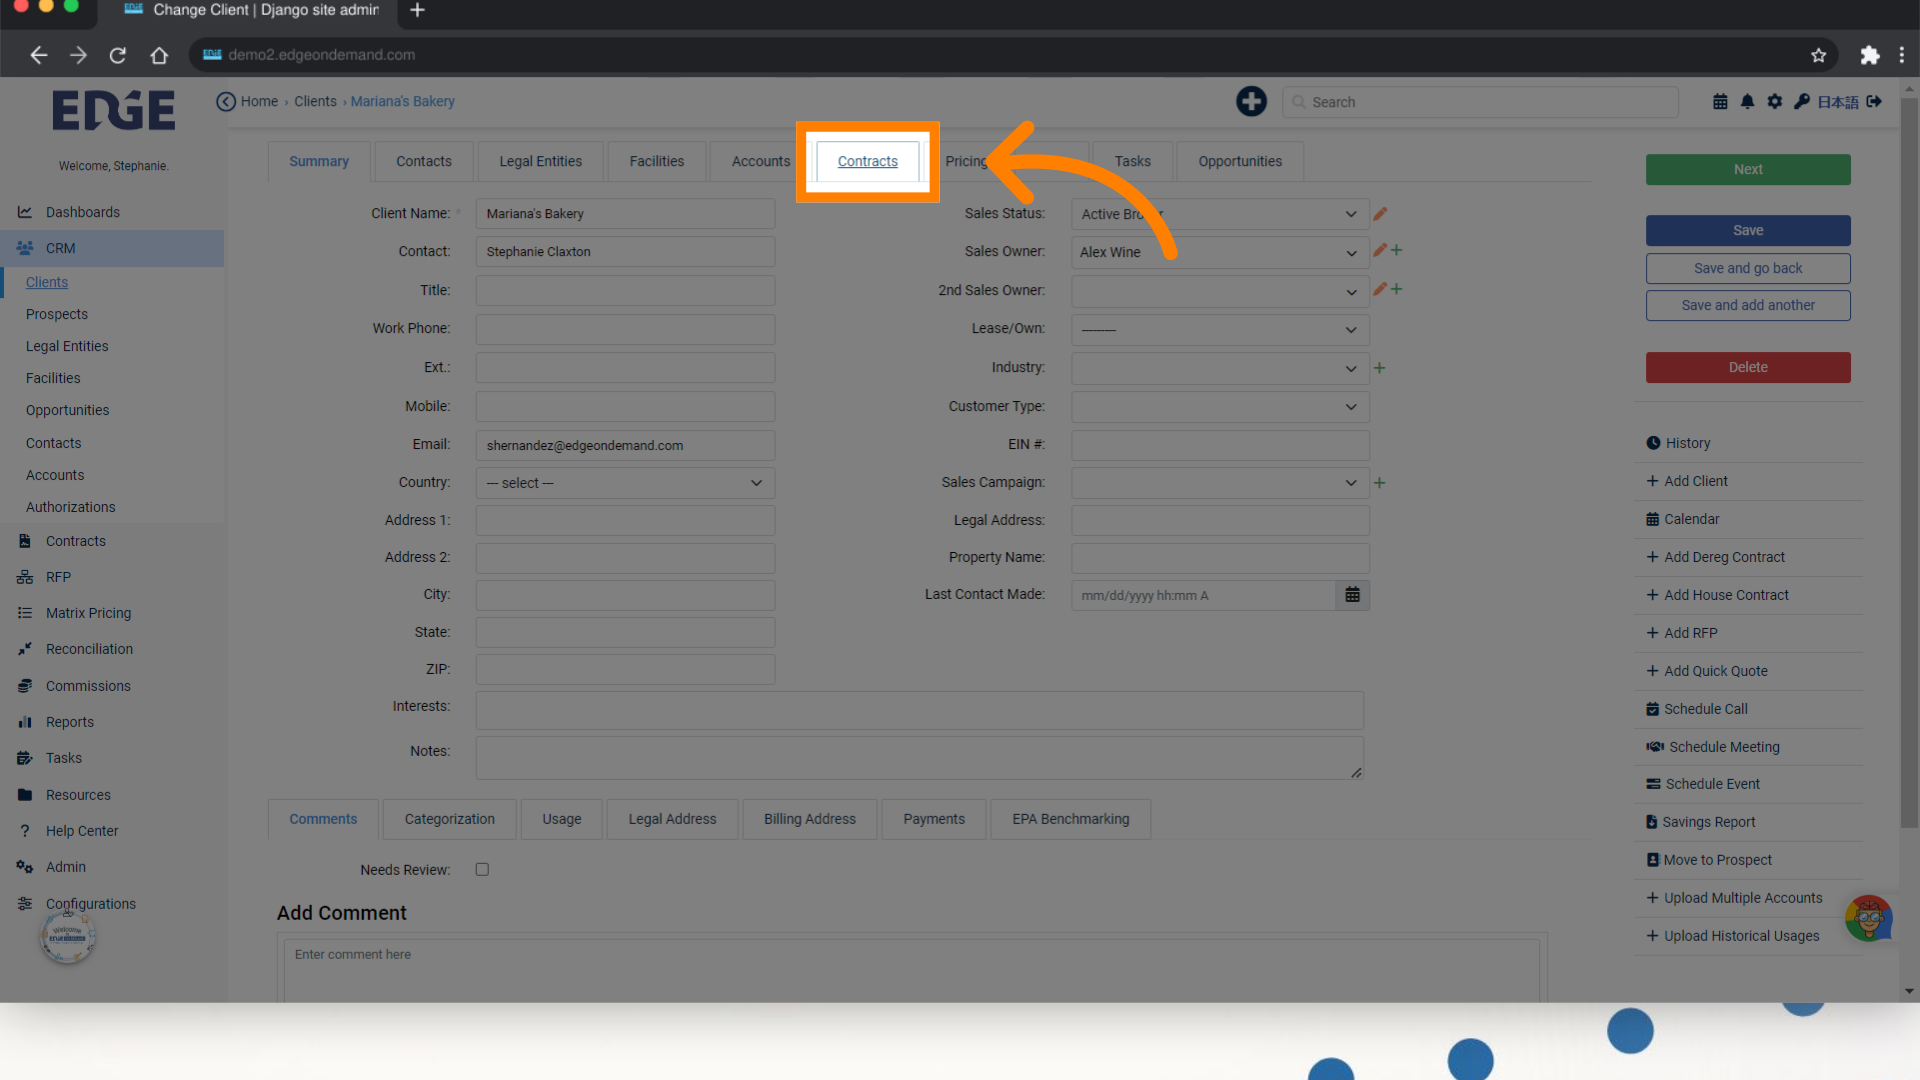Viewport: 1920px width, 1080px height.
Task: Open notifications bell icon
Action: coord(1747,101)
